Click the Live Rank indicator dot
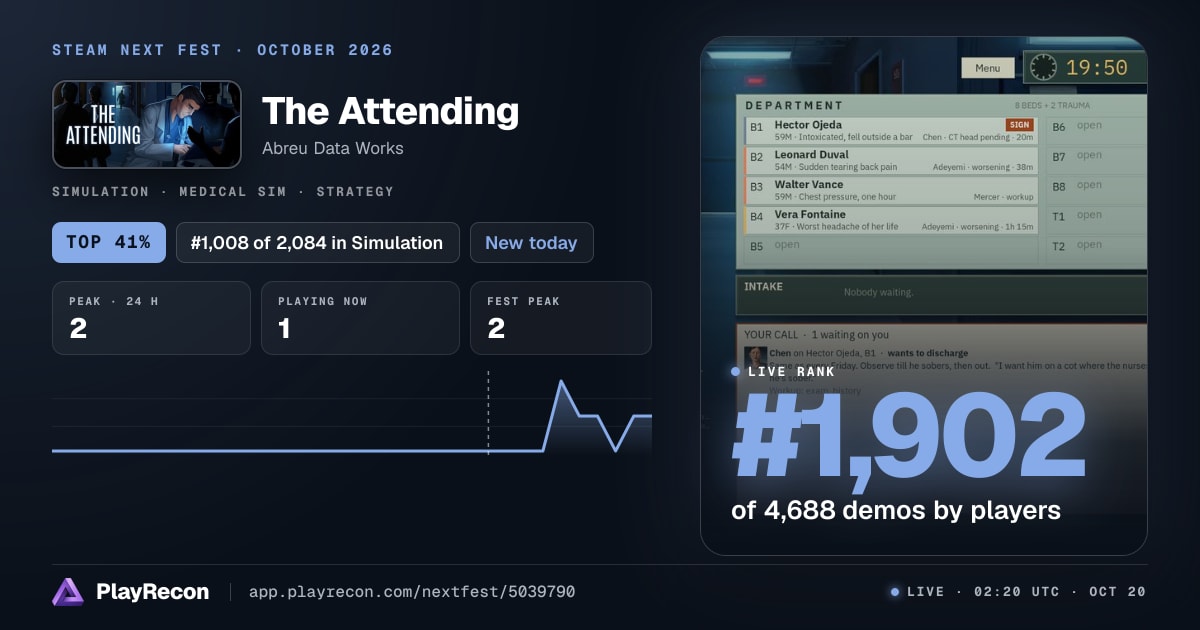The height and width of the screenshot is (630, 1200). click(x=736, y=371)
